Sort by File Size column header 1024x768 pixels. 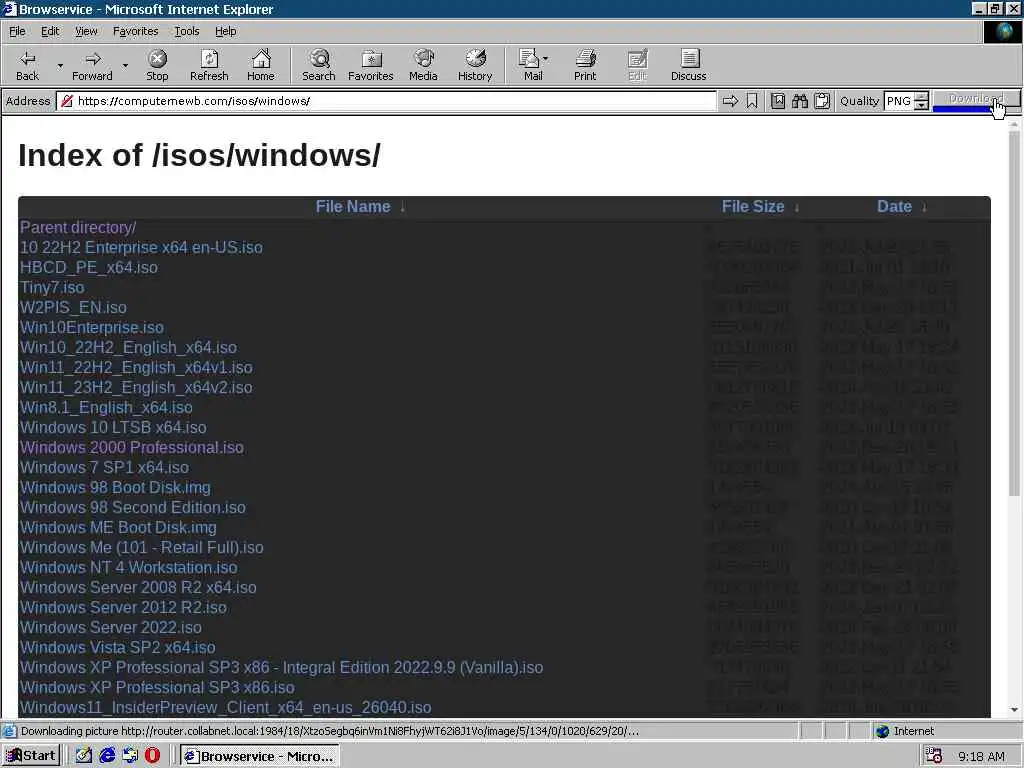coord(752,206)
